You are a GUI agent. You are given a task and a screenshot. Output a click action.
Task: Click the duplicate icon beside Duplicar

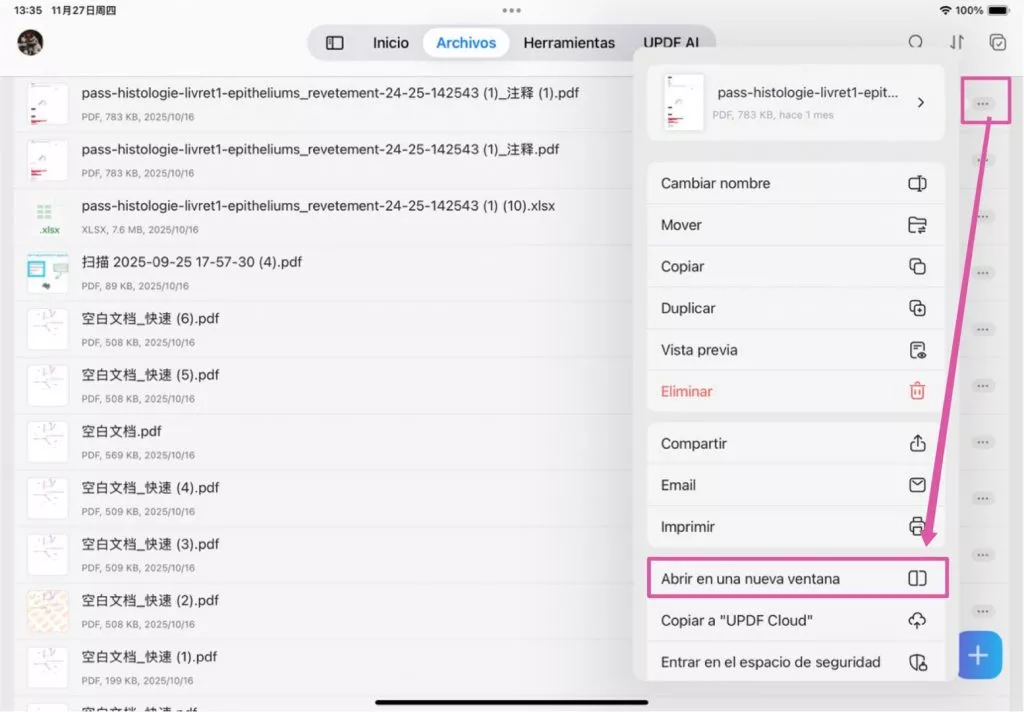point(917,308)
